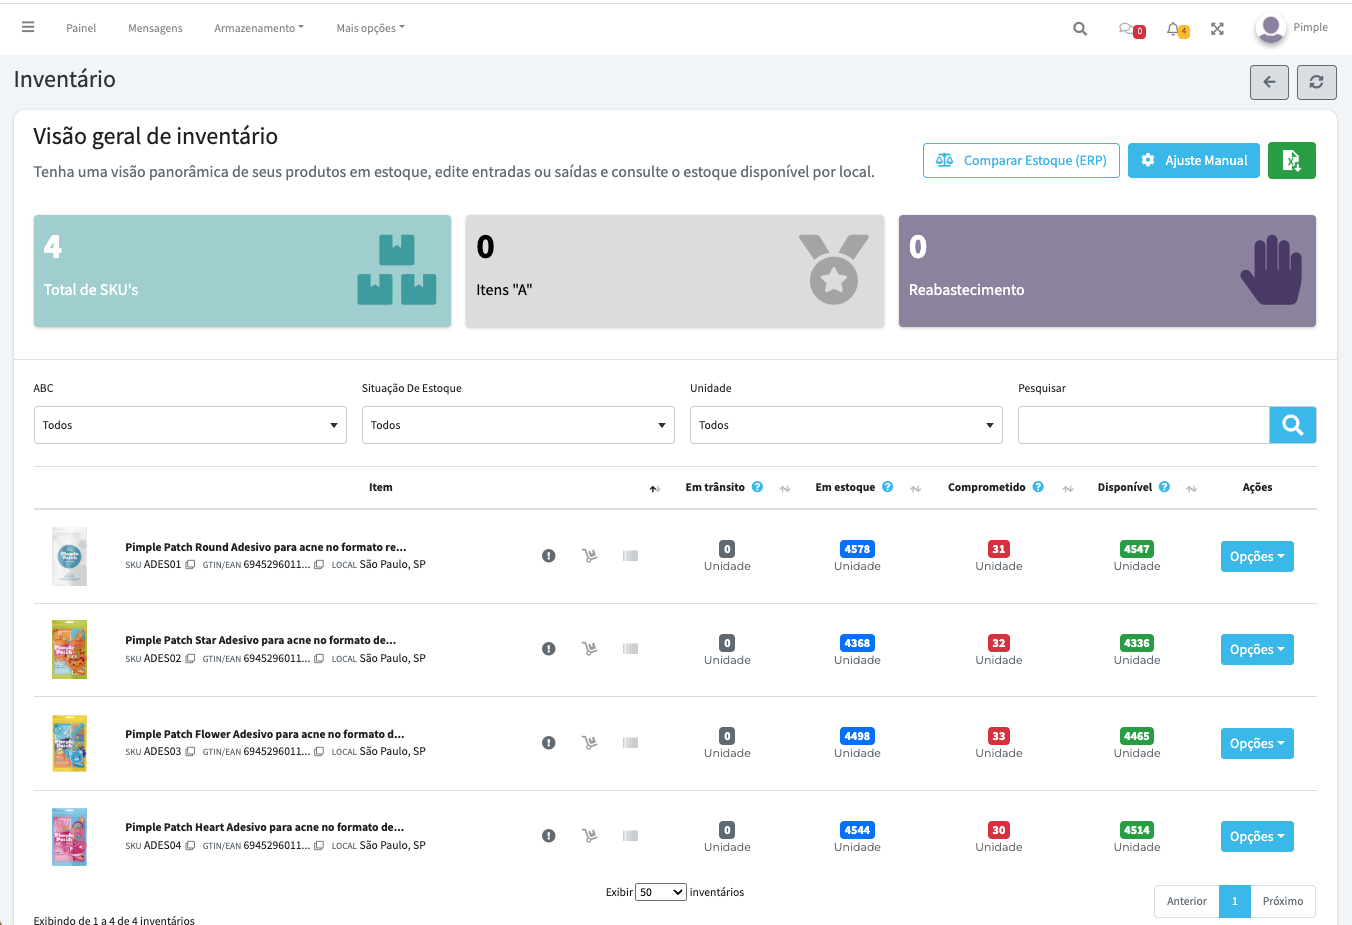The width and height of the screenshot is (1352, 925).
Task: Change the Exibir rows-per-page selector
Action: coord(661,892)
